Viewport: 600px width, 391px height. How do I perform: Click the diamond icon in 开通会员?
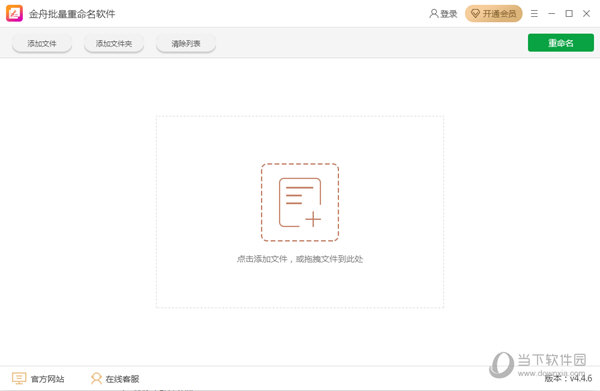(475, 14)
